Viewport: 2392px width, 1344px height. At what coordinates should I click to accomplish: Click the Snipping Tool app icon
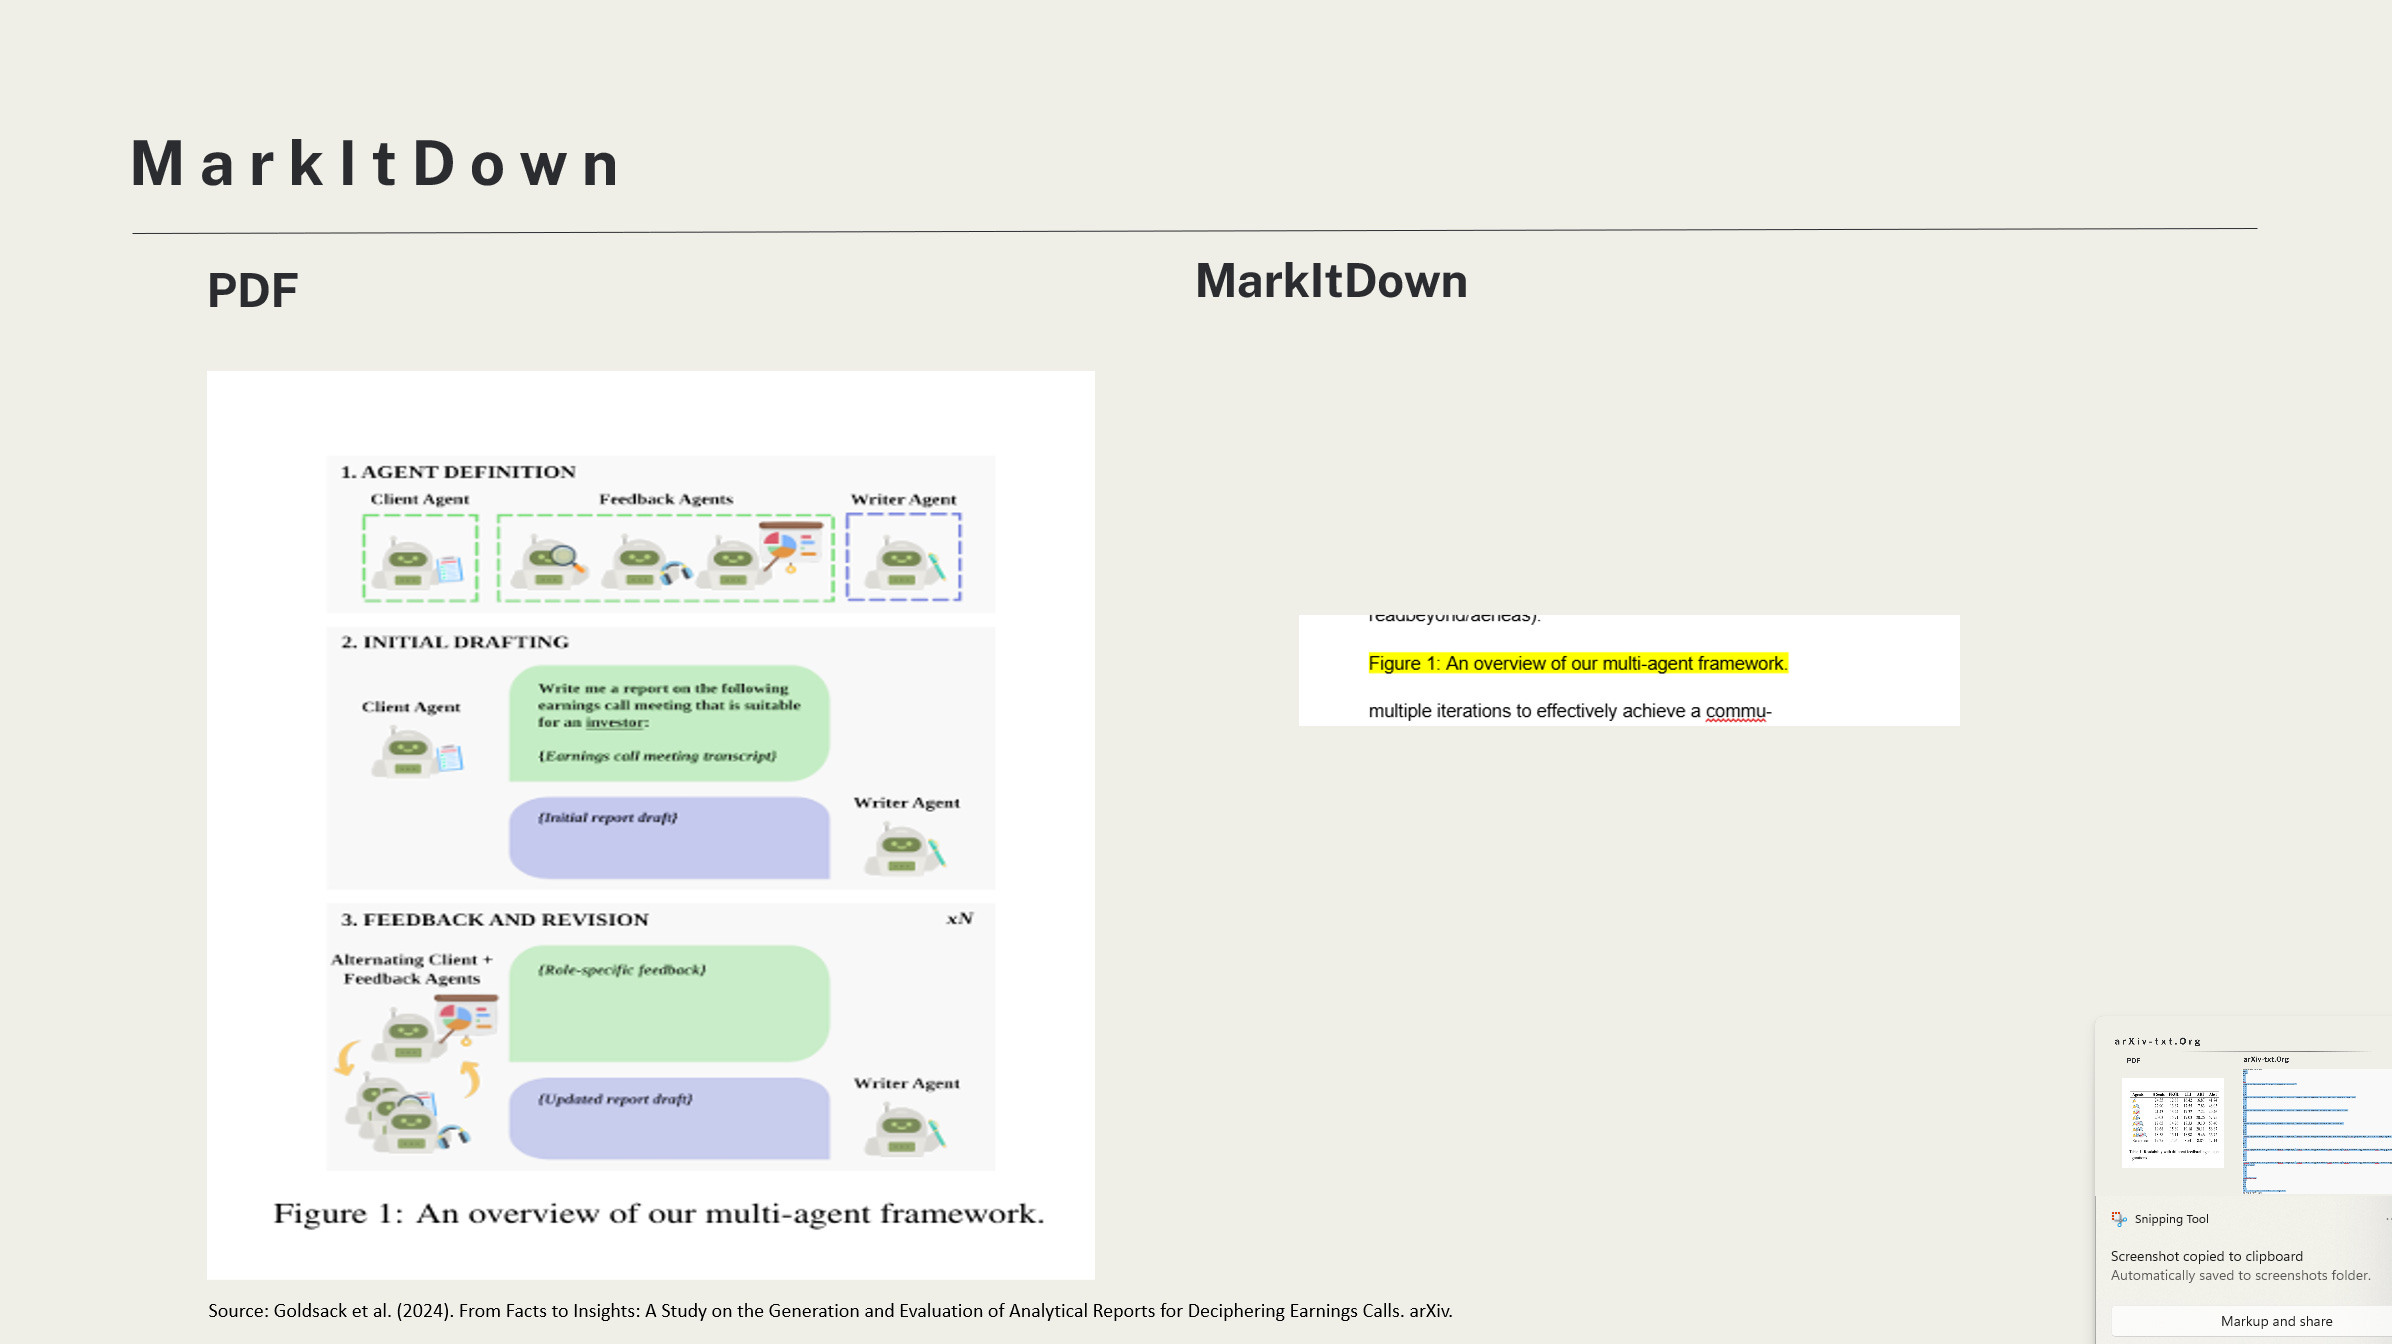click(x=2119, y=1218)
